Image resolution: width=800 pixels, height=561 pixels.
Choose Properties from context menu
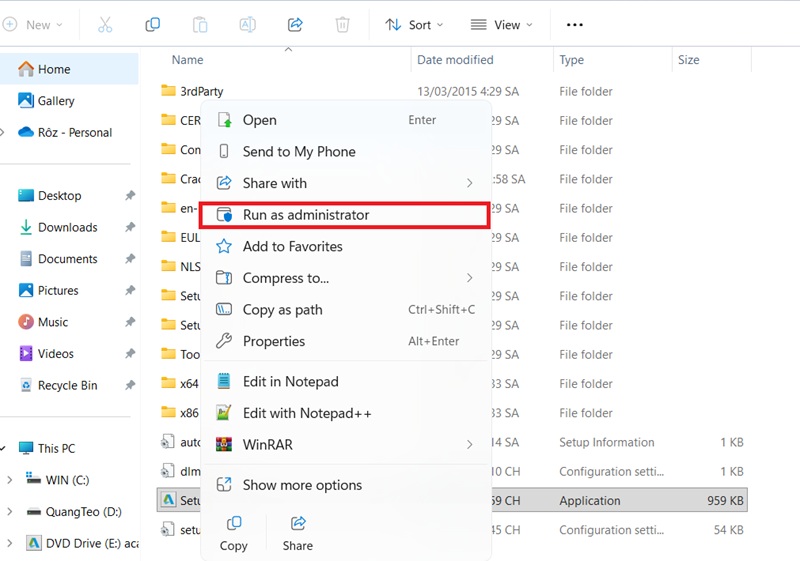(273, 341)
